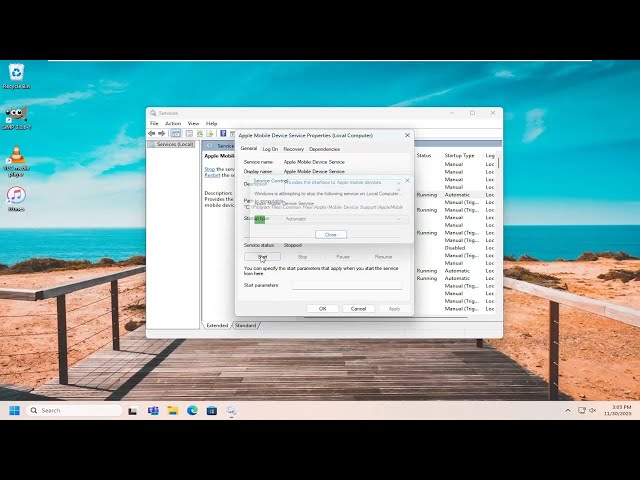Open the View menu in Services

point(193,123)
